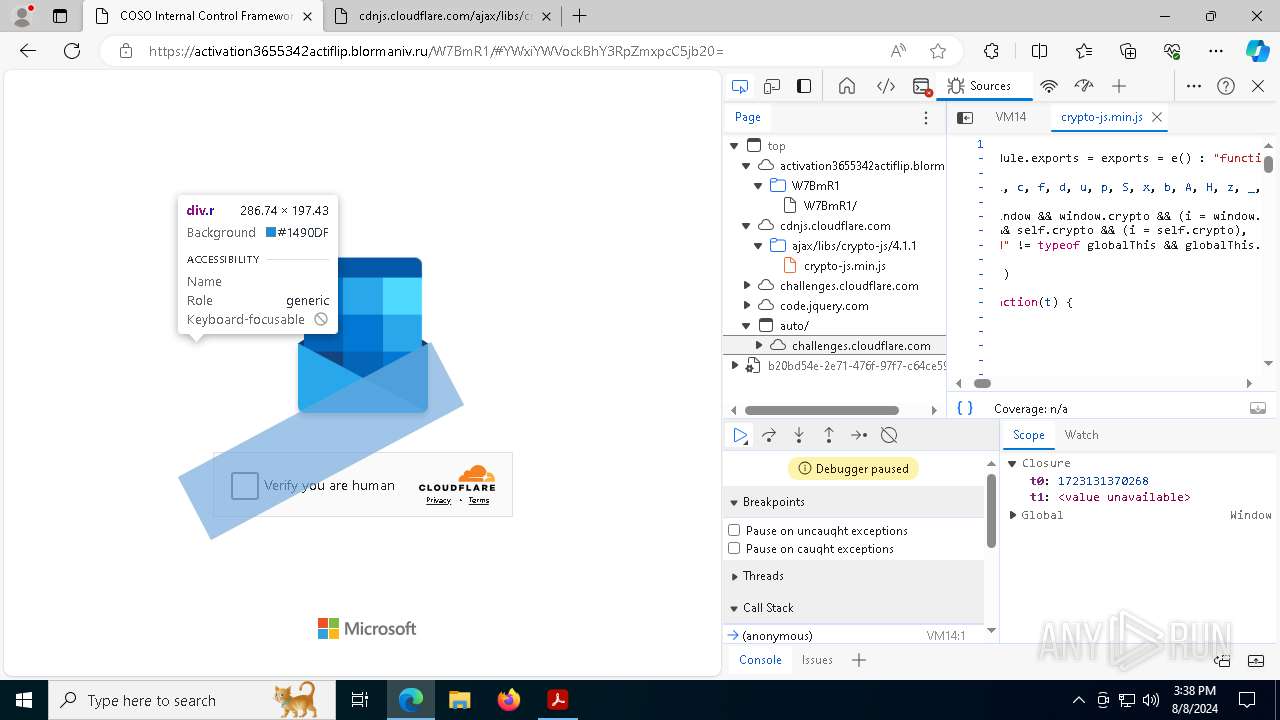Click the navigator pane horizontal scrollbar

click(x=822, y=410)
